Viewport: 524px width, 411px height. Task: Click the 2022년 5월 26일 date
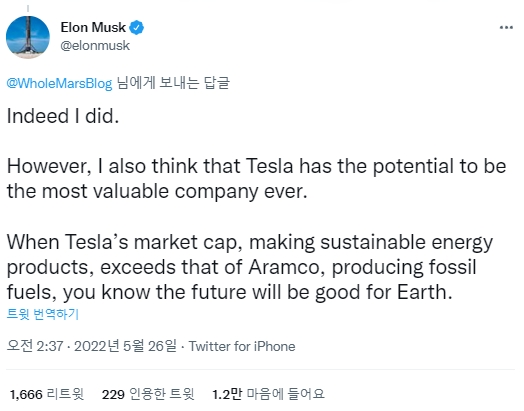(x=126, y=346)
